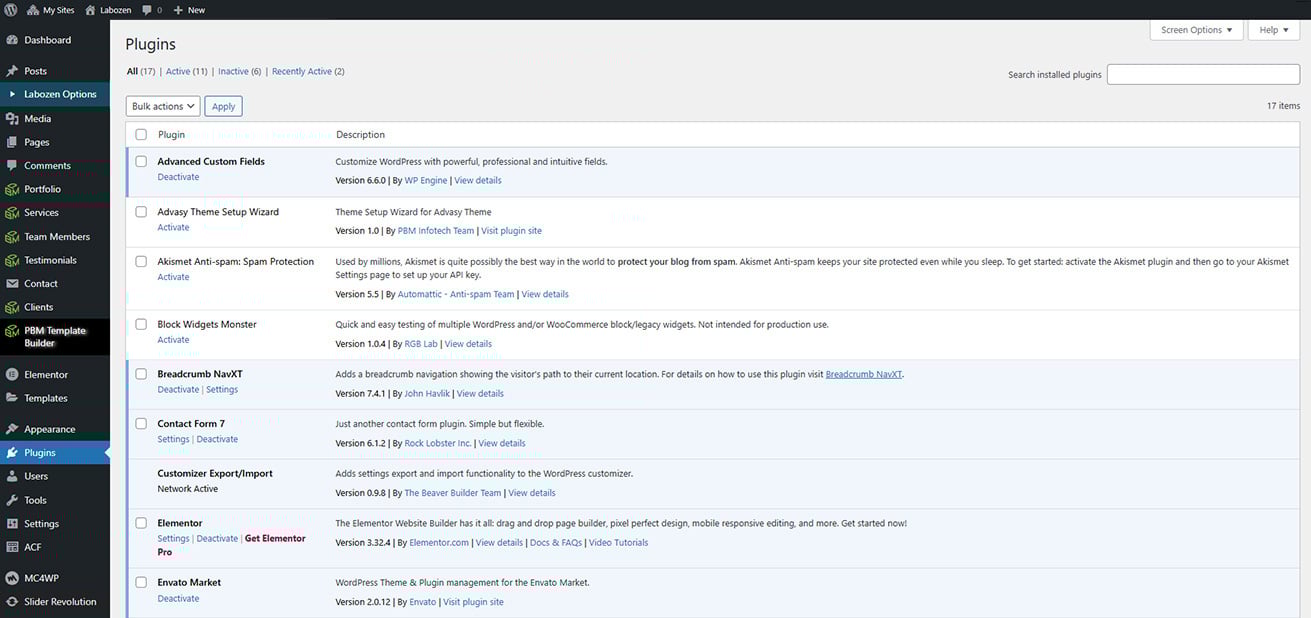Open Dashboard from sidebar icon
Screen dimensions: 1311x618
pos(12,40)
